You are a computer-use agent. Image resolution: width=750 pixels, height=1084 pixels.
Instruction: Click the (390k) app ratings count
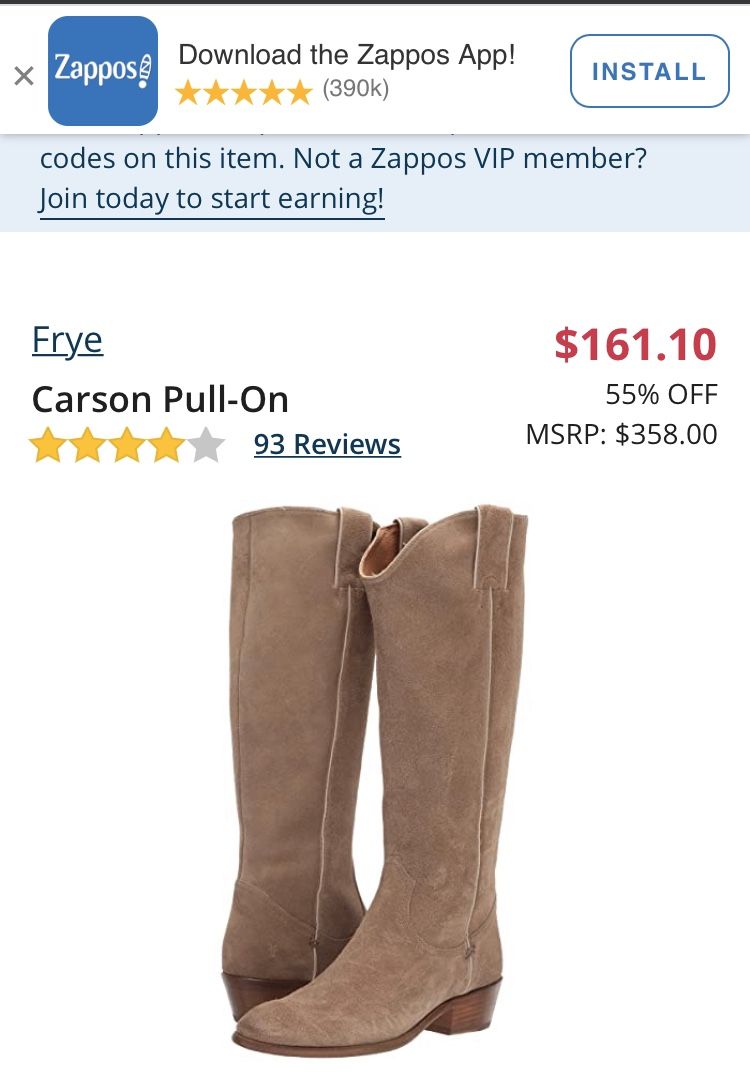[x=355, y=88]
